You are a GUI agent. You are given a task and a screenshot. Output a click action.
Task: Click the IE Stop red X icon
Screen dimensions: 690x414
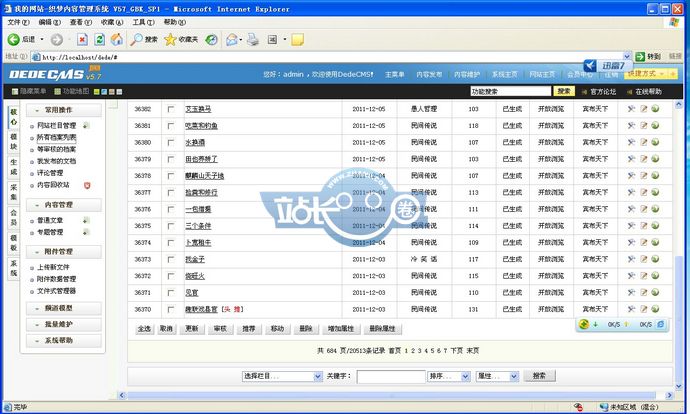click(82, 40)
